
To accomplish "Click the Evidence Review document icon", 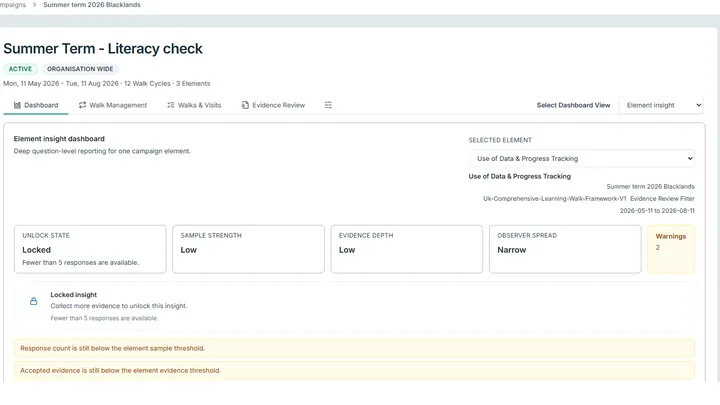I will [x=245, y=105].
